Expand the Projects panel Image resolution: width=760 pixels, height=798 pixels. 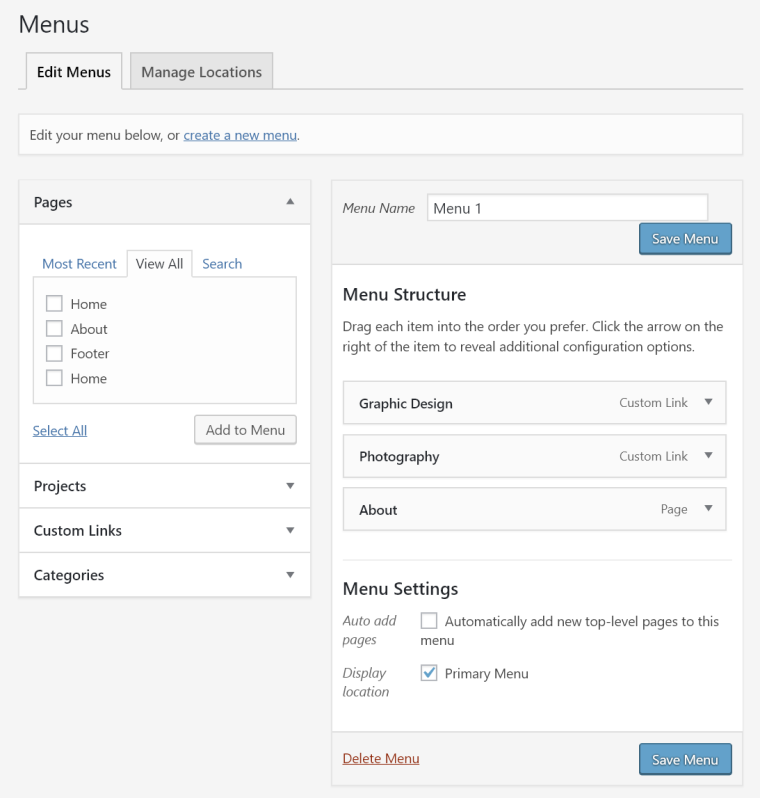tap(290, 486)
